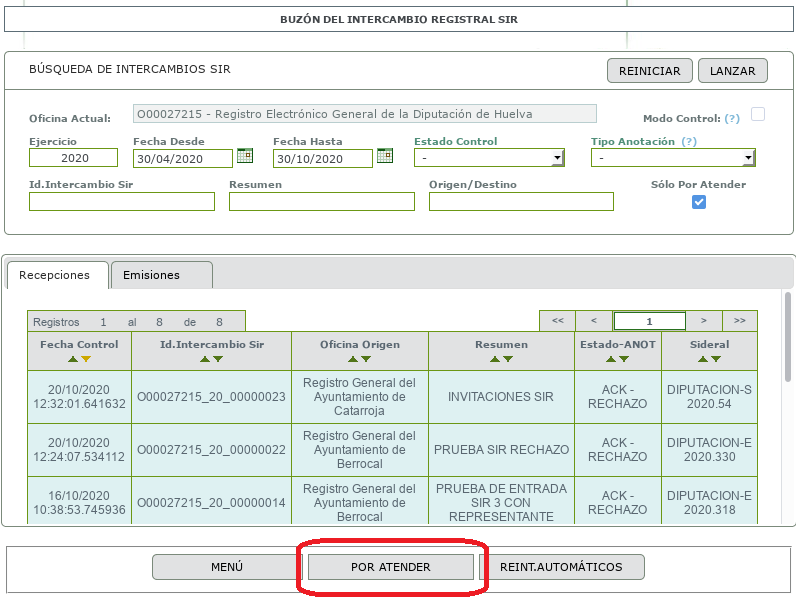Sort Resumen column descending

coord(508,359)
